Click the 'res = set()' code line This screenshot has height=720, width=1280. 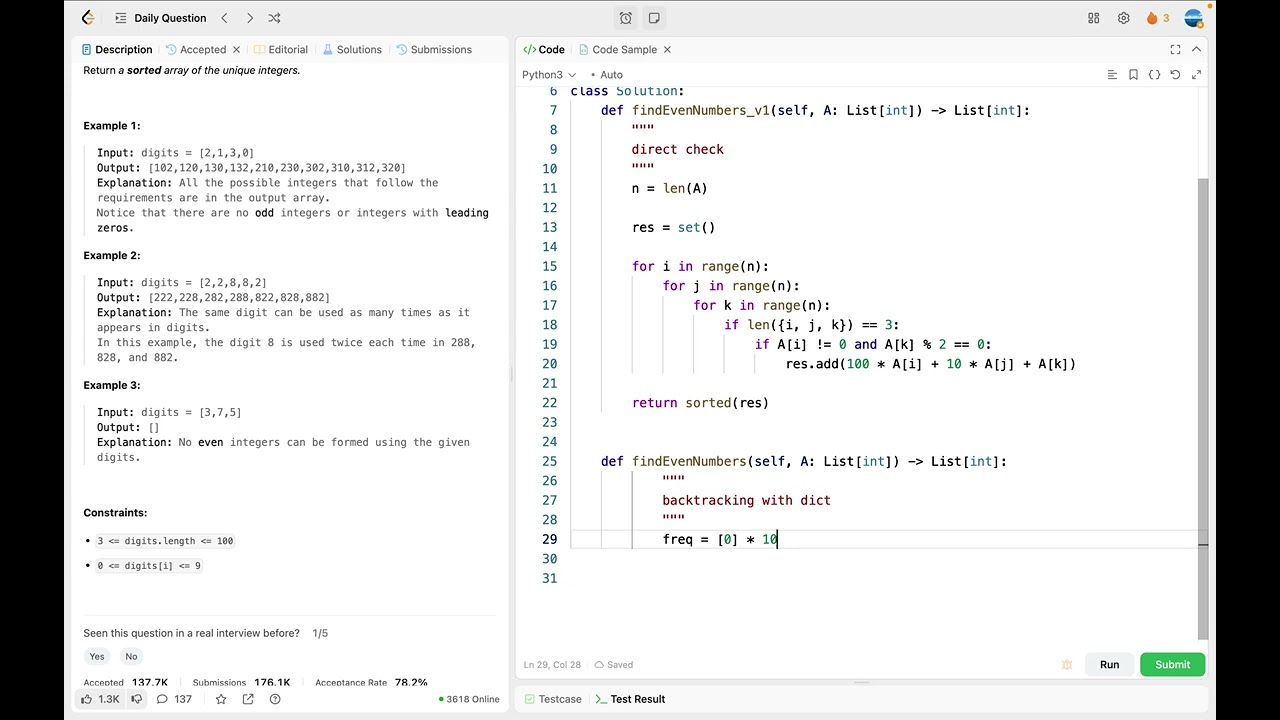click(673, 227)
